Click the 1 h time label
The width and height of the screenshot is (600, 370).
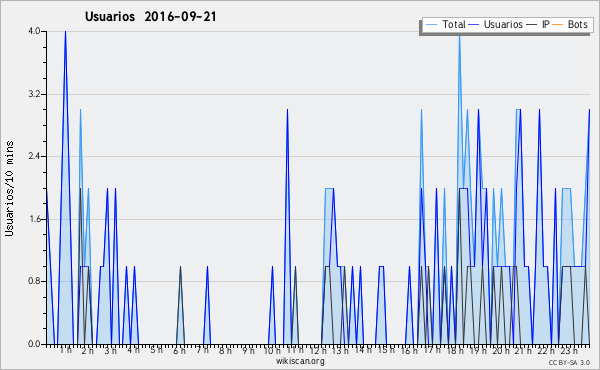(x=65, y=350)
